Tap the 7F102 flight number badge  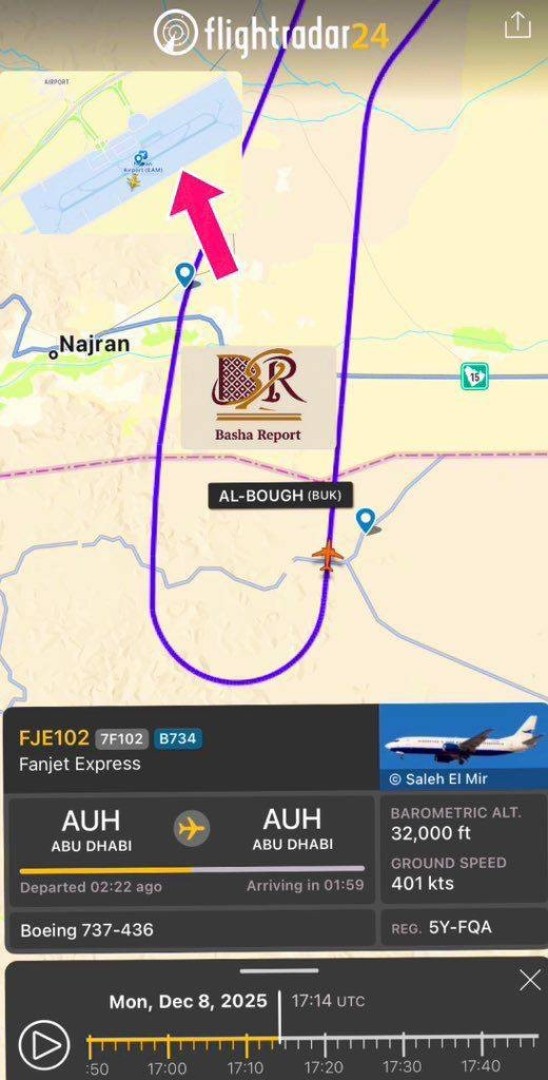tap(121, 739)
